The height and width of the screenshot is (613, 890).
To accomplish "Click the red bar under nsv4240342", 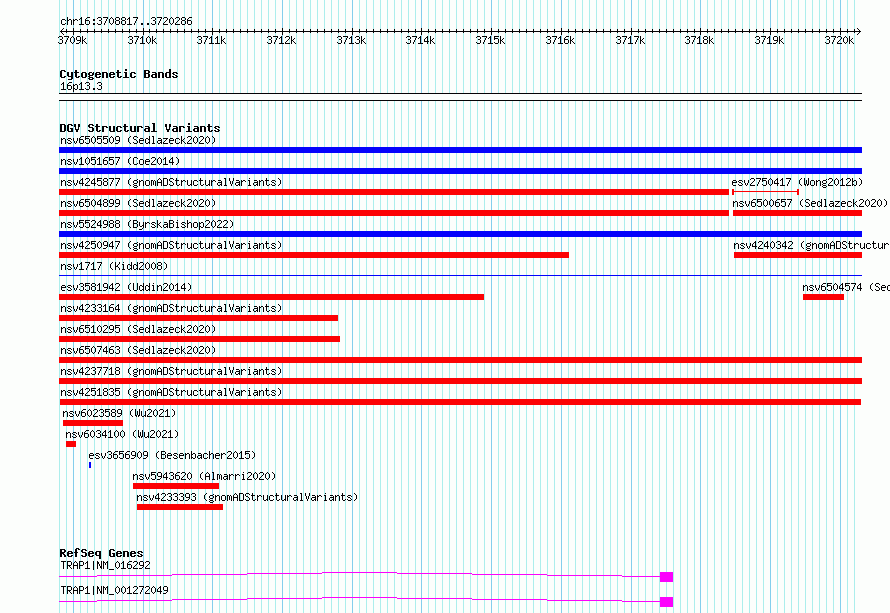I will click(x=798, y=255).
